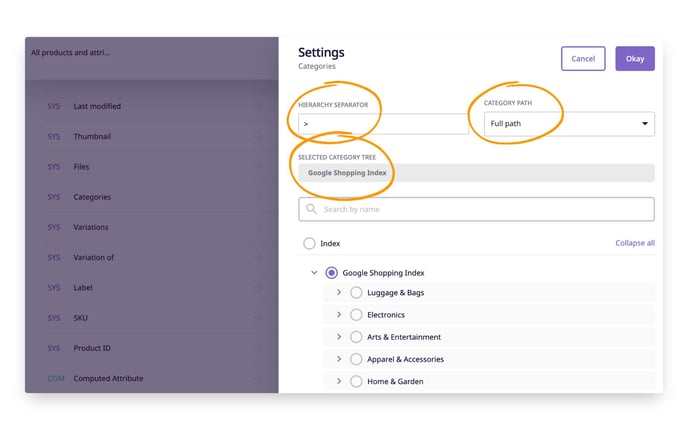Viewport: 688px width, 430px height.
Task: Click the Electronics label
Action: pyautogui.click(x=386, y=315)
